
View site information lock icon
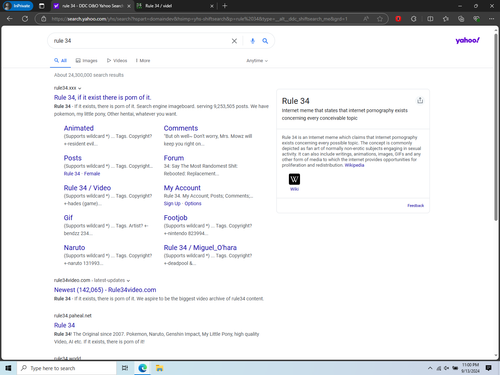coord(44,19)
